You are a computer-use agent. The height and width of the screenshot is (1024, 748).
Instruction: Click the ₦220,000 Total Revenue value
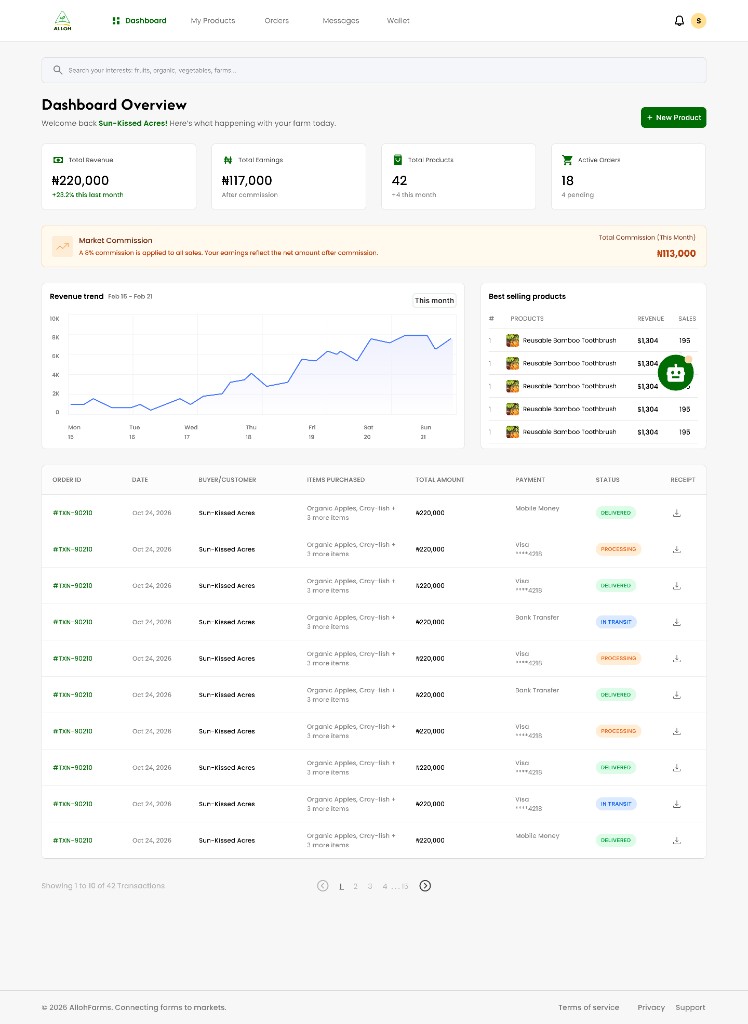[80, 180]
